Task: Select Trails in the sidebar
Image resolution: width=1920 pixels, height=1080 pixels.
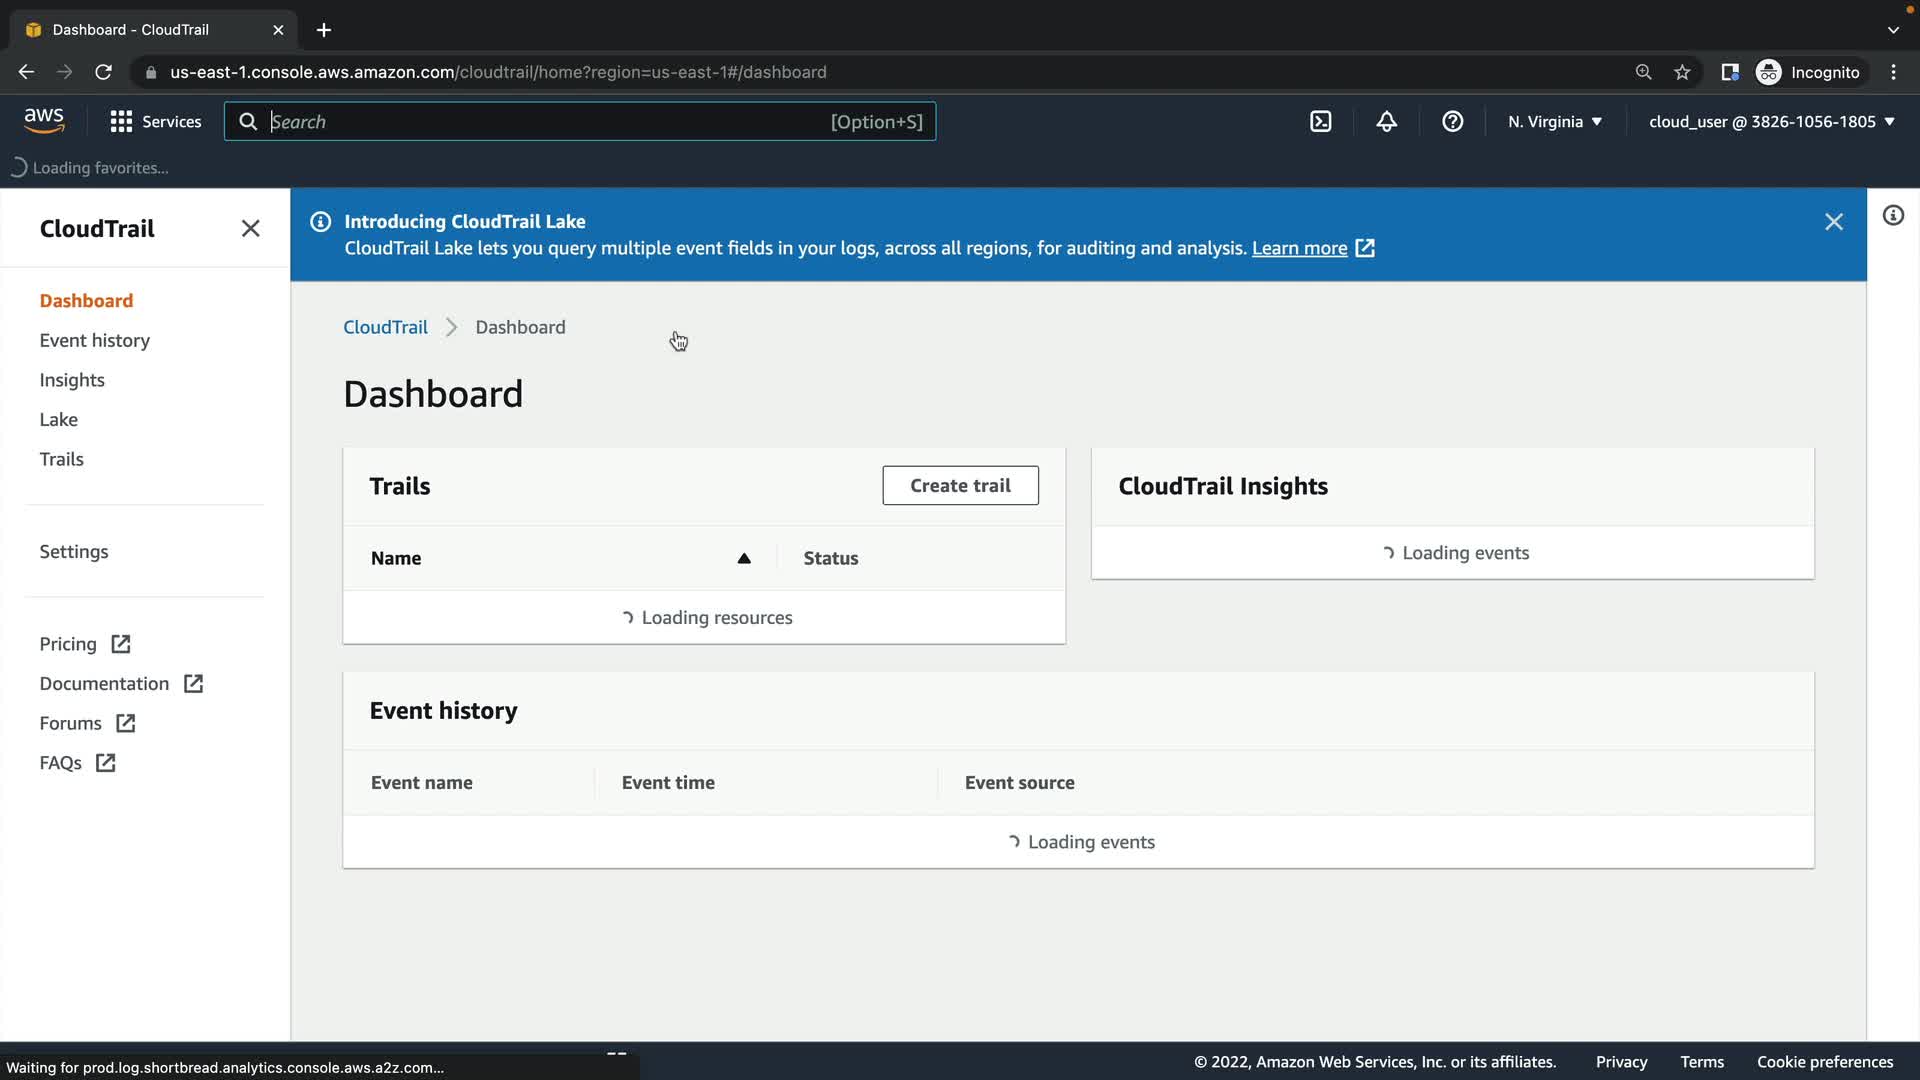Action: 61,460
